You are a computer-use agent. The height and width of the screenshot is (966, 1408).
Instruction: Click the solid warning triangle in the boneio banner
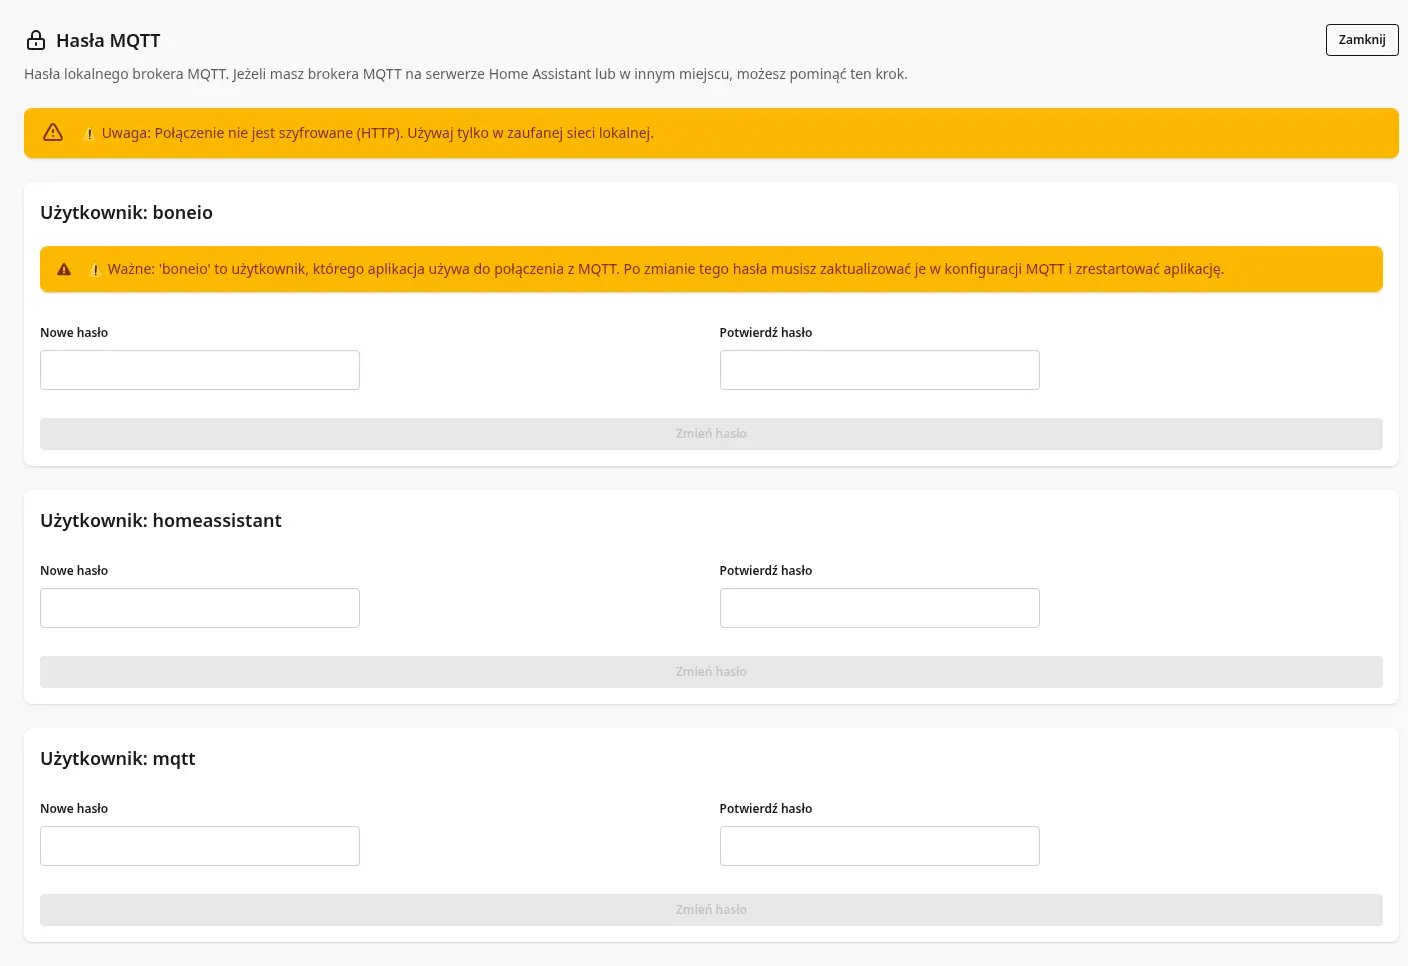pos(64,269)
